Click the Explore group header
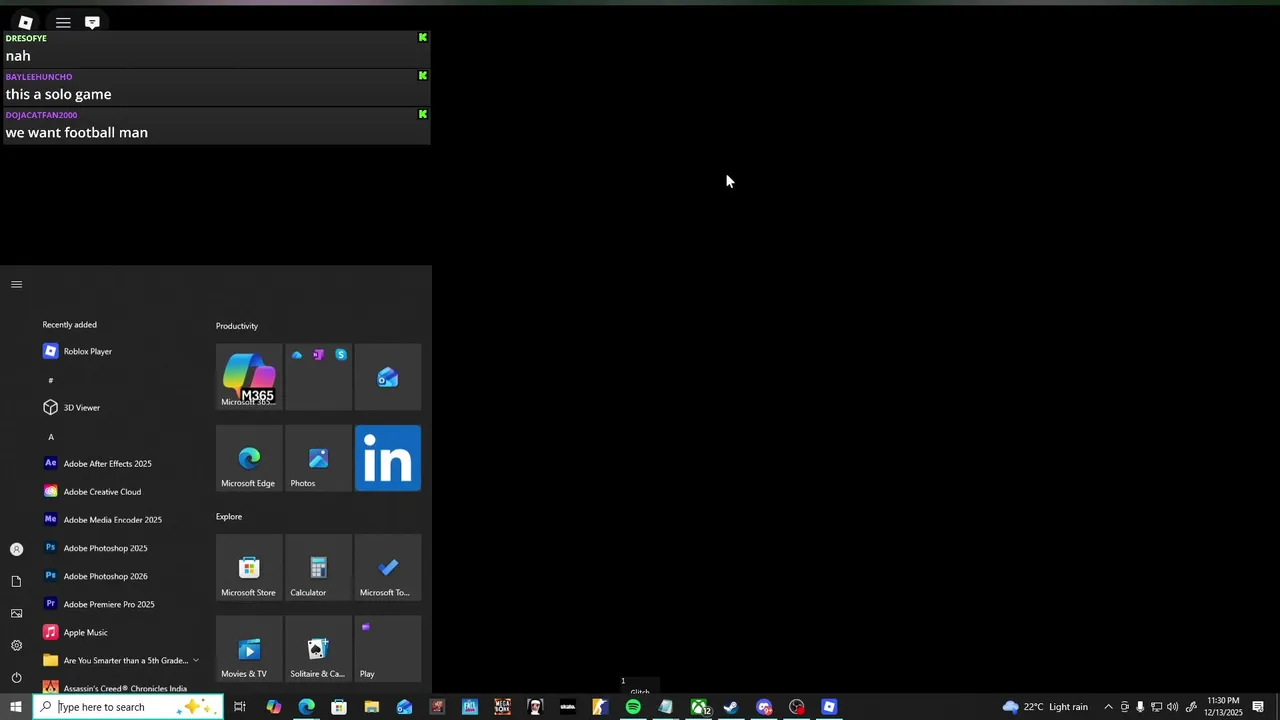The width and height of the screenshot is (1280, 720). (x=229, y=517)
